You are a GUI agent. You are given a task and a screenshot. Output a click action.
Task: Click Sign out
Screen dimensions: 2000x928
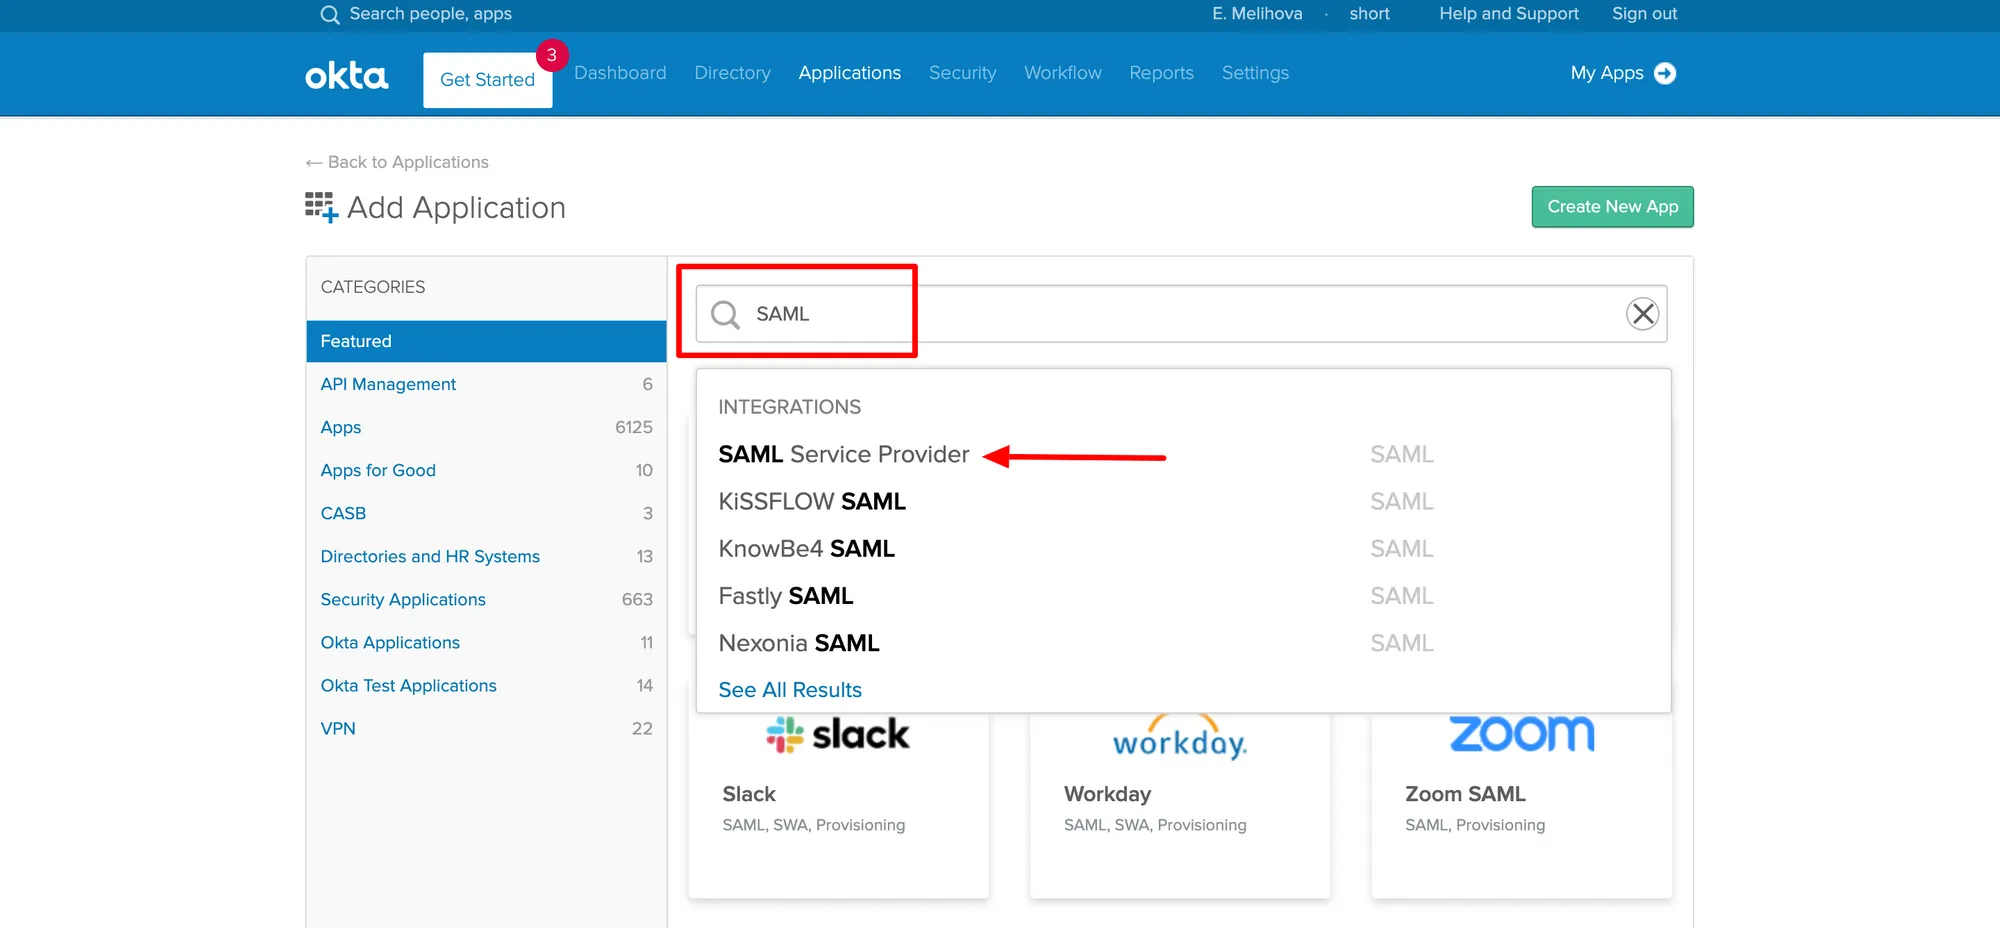click(1644, 14)
